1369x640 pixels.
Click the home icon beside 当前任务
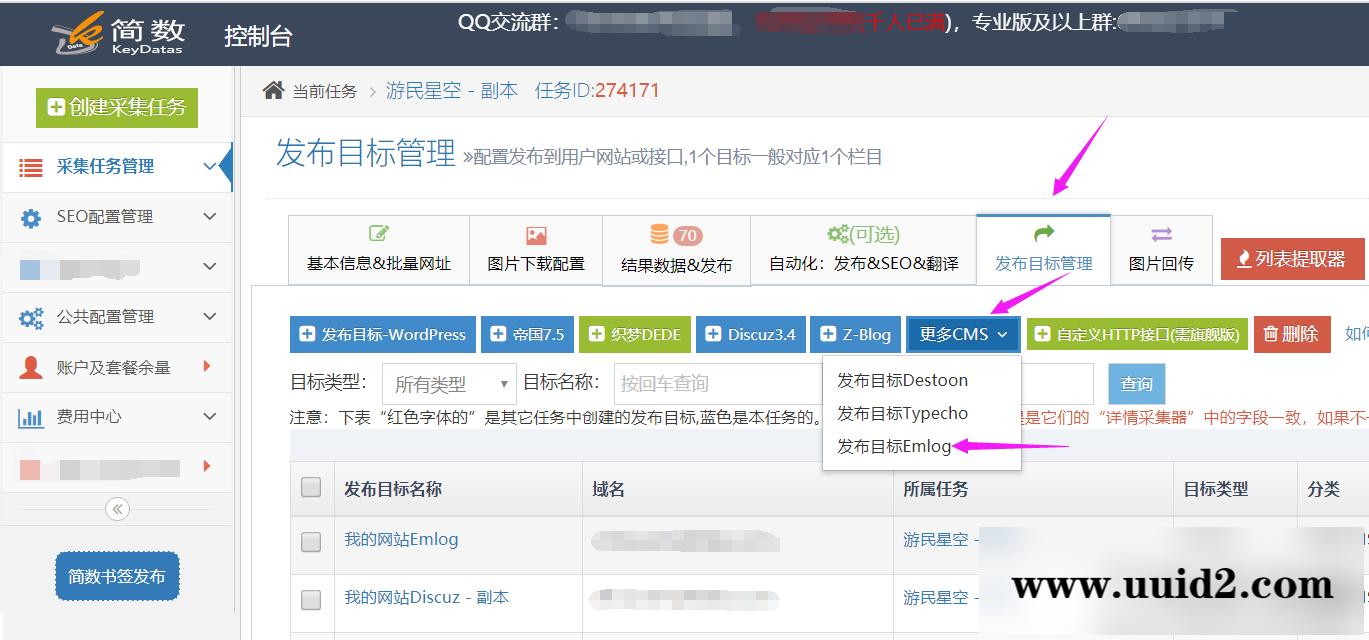(x=273, y=91)
